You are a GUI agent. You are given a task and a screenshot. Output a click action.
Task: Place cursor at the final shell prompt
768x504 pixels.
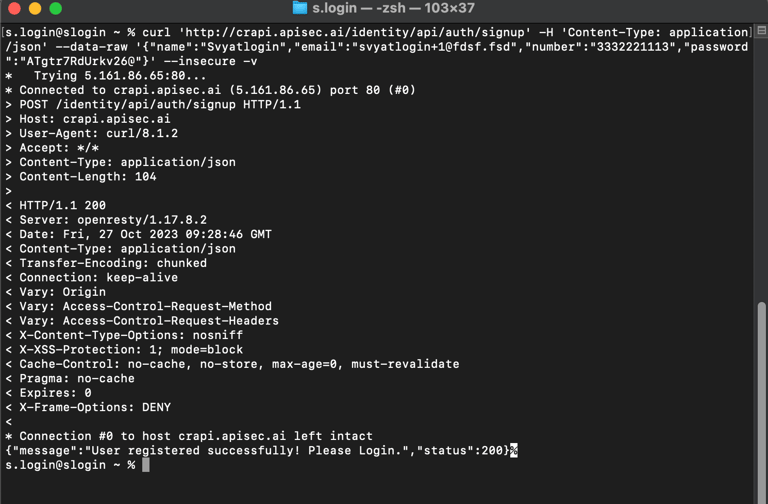tap(145, 465)
